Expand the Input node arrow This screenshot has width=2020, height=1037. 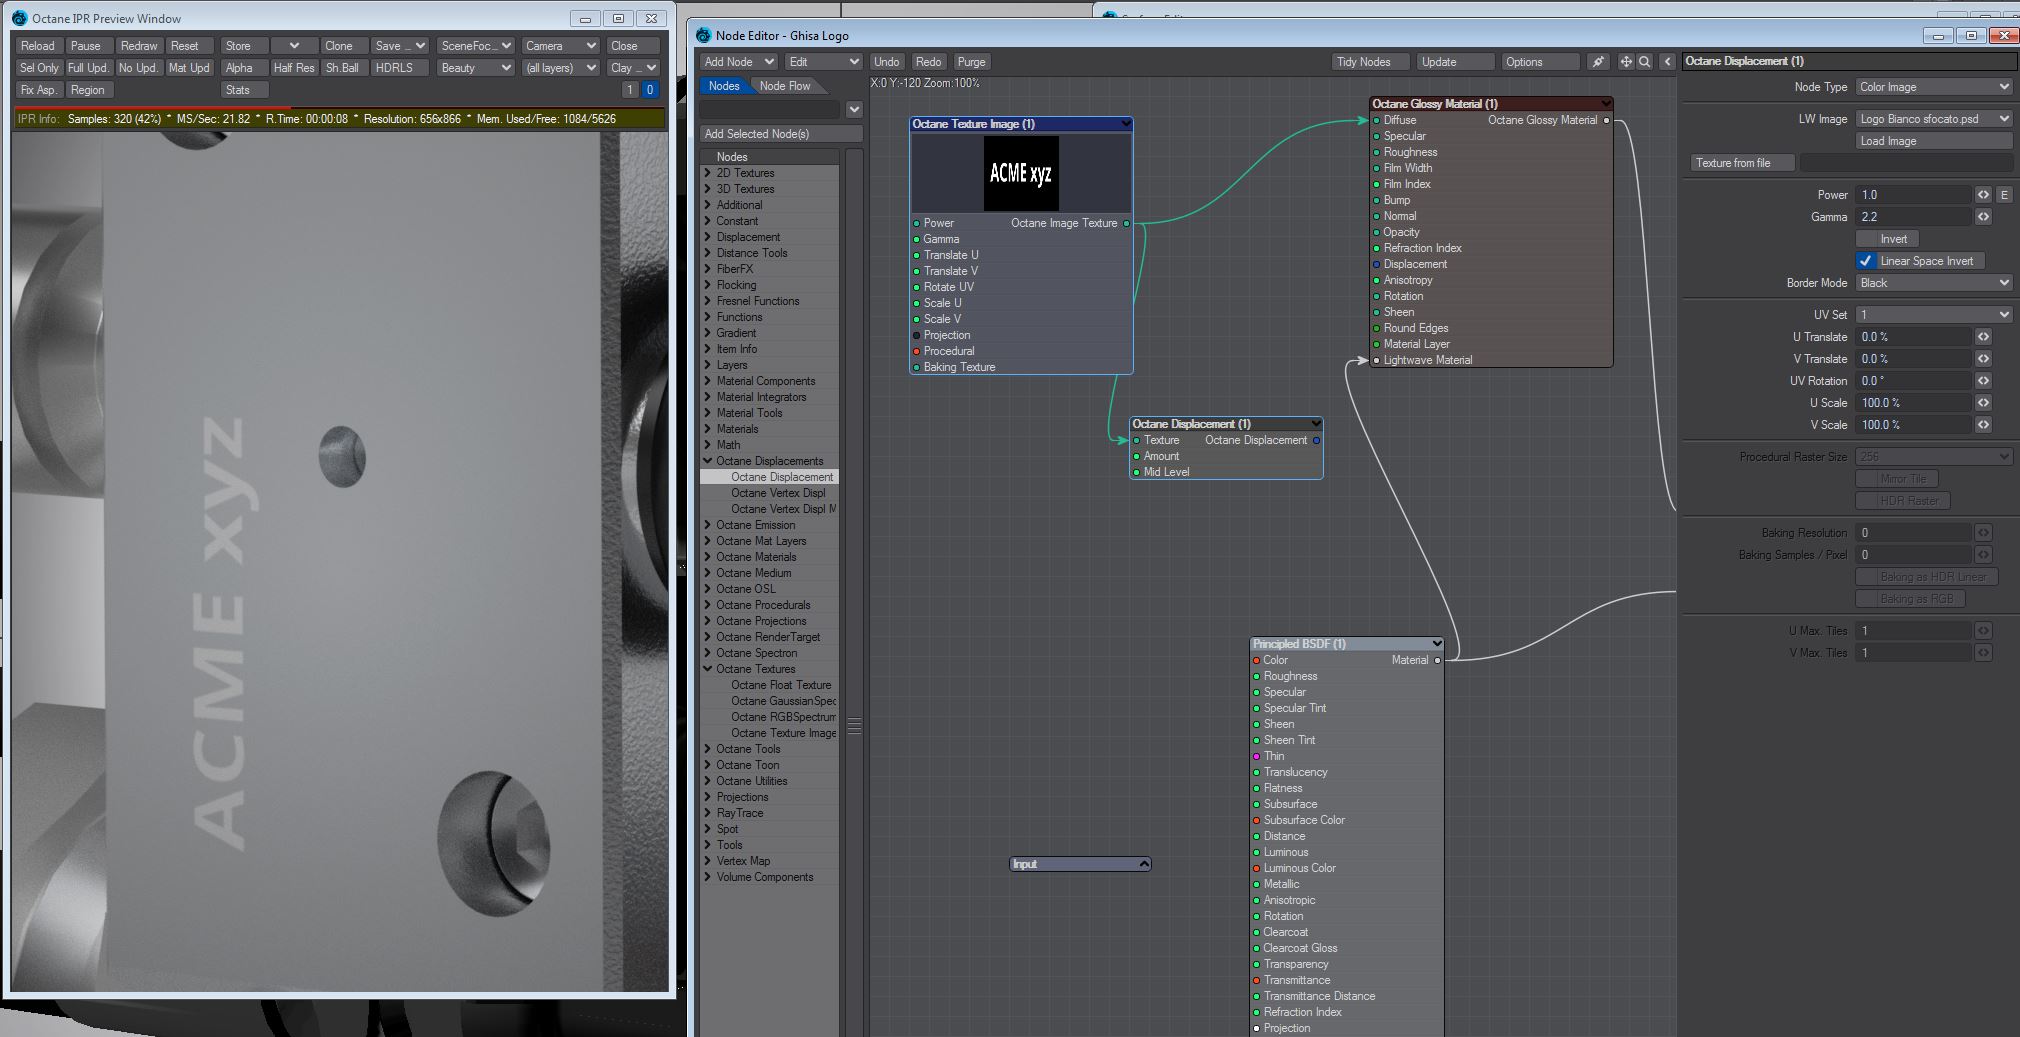coord(1144,864)
